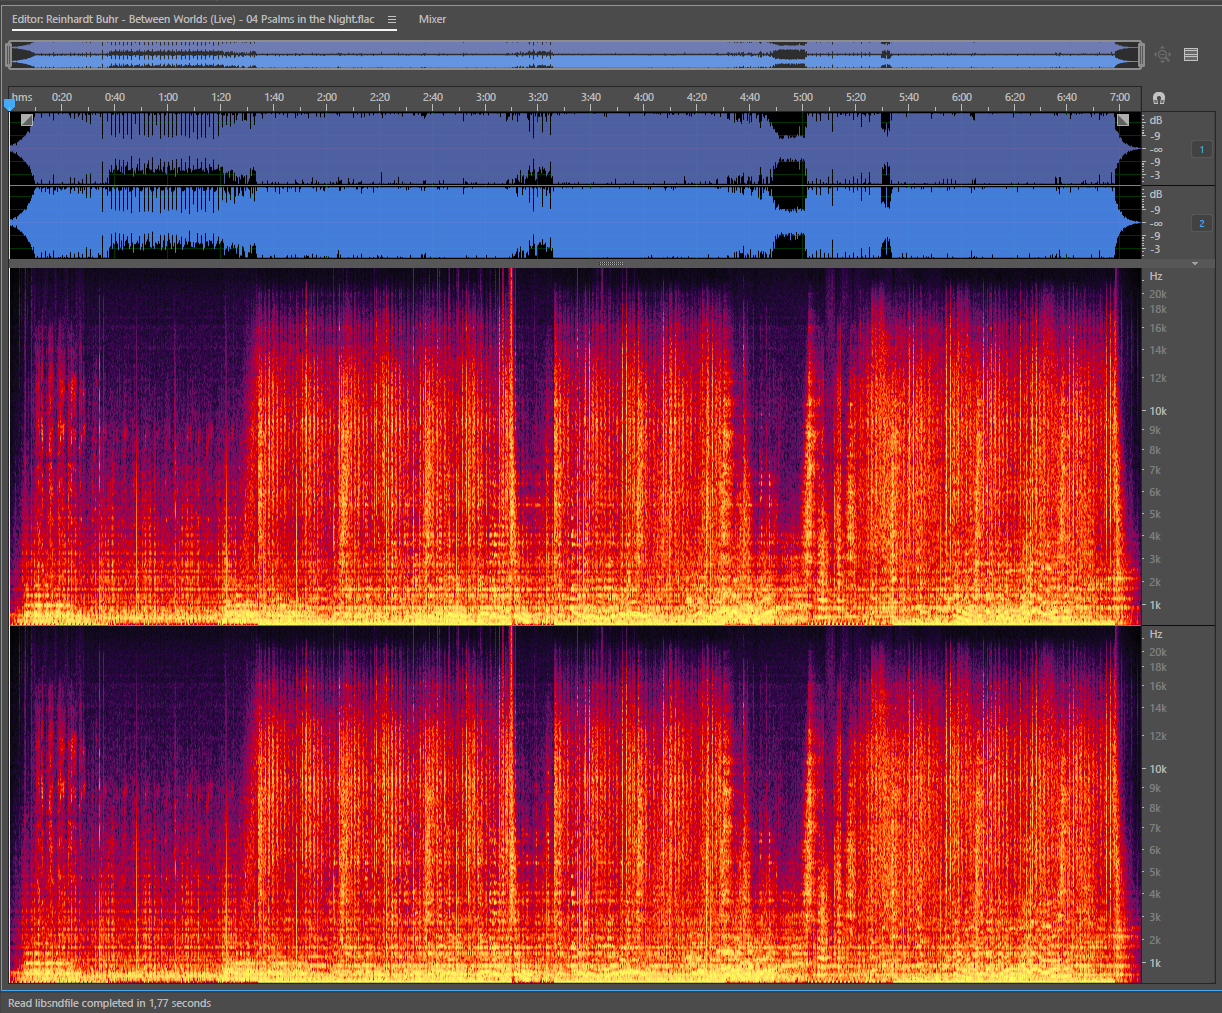This screenshot has height=1013, width=1222.
Task: Click the 7:00 mark on the timeline ruler
Action: point(1120,97)
